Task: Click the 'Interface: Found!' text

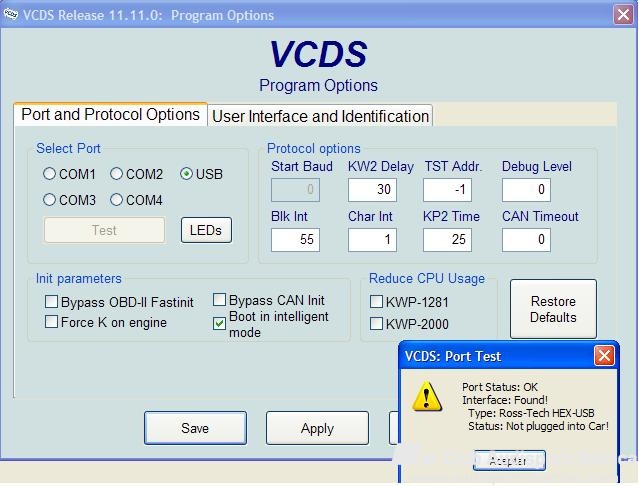Action: pyautogui.click(x=505, y=400)
